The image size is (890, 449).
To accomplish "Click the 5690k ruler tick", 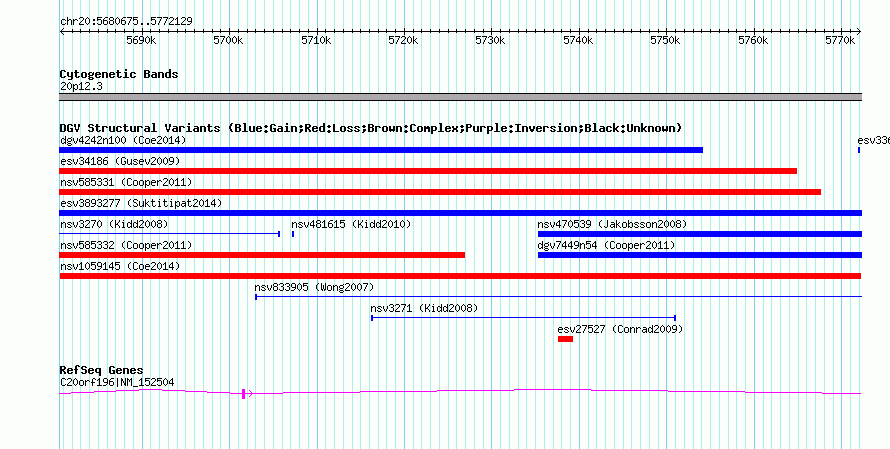I will click(x=141, y=40).
